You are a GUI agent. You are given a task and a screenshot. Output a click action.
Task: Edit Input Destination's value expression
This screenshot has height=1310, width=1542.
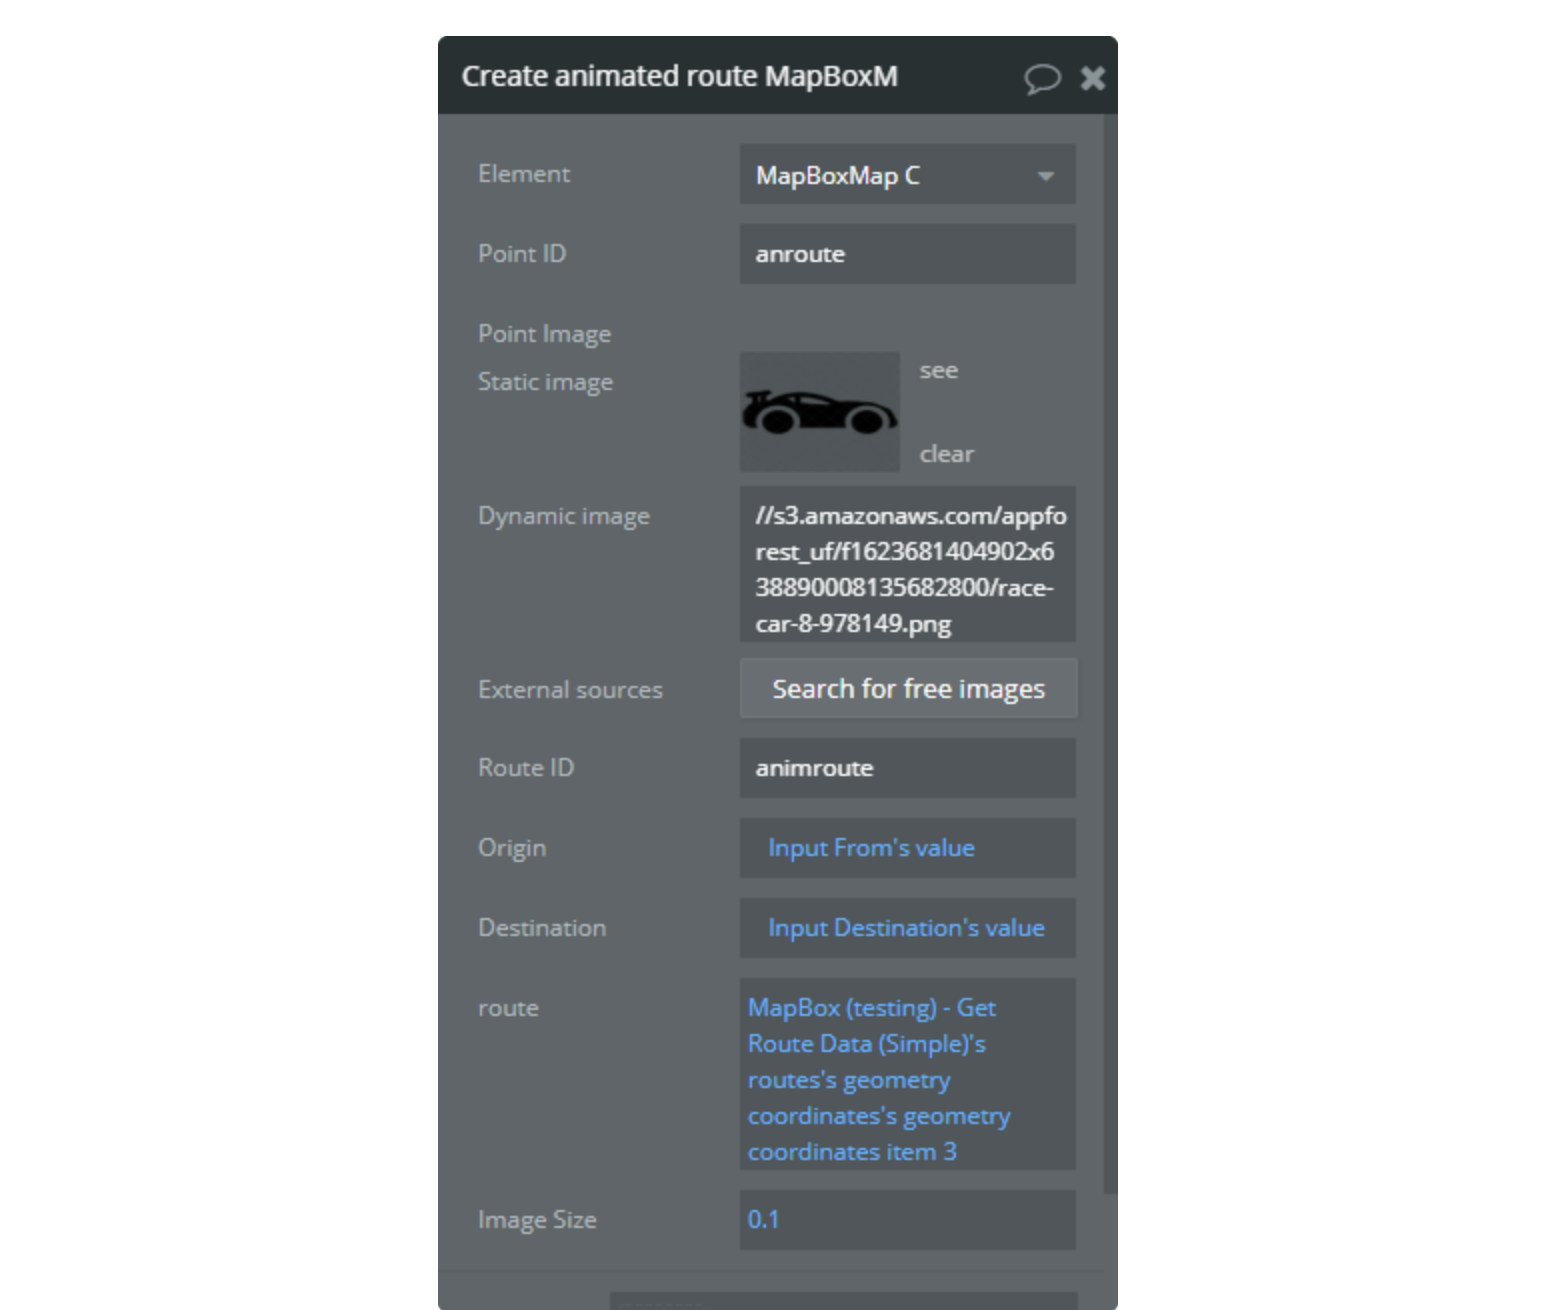click(x=905, y=927)
